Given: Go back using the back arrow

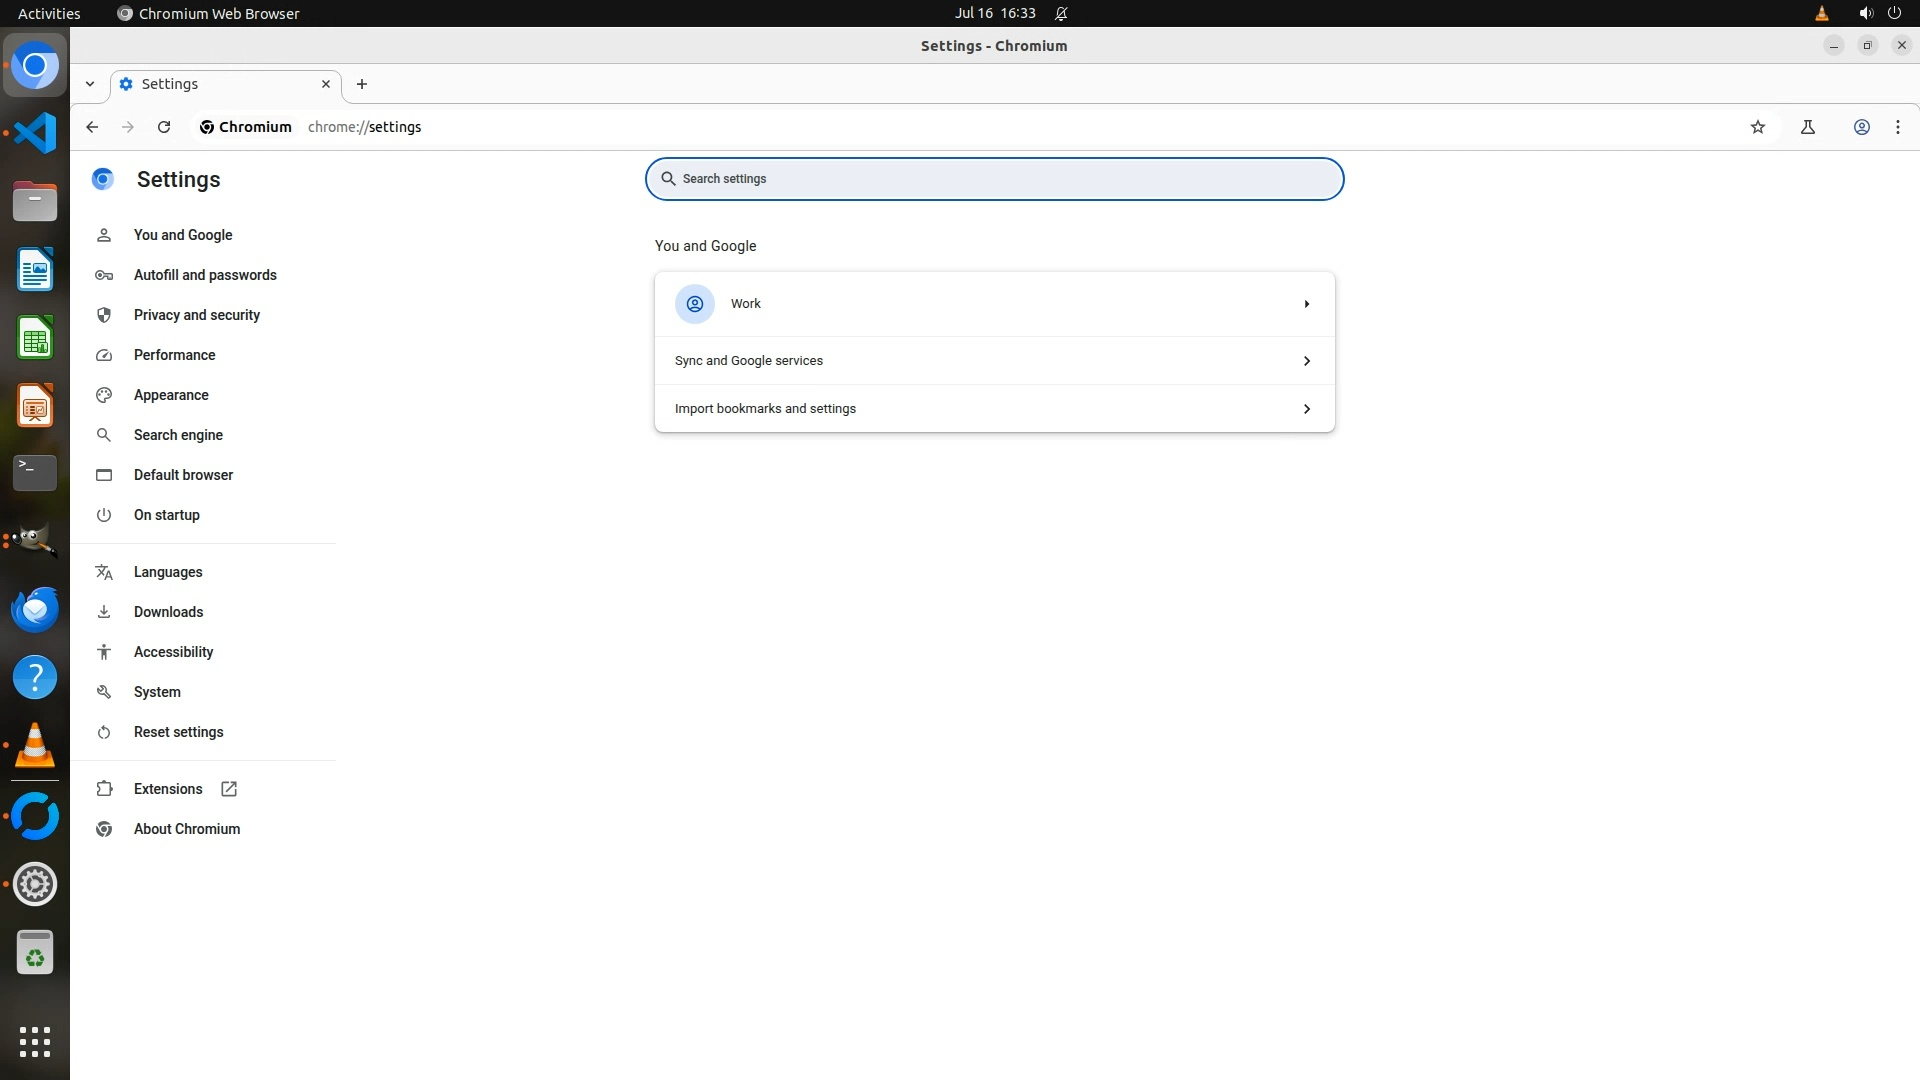Looking at the screenshot, I should (x=92, y=127).
